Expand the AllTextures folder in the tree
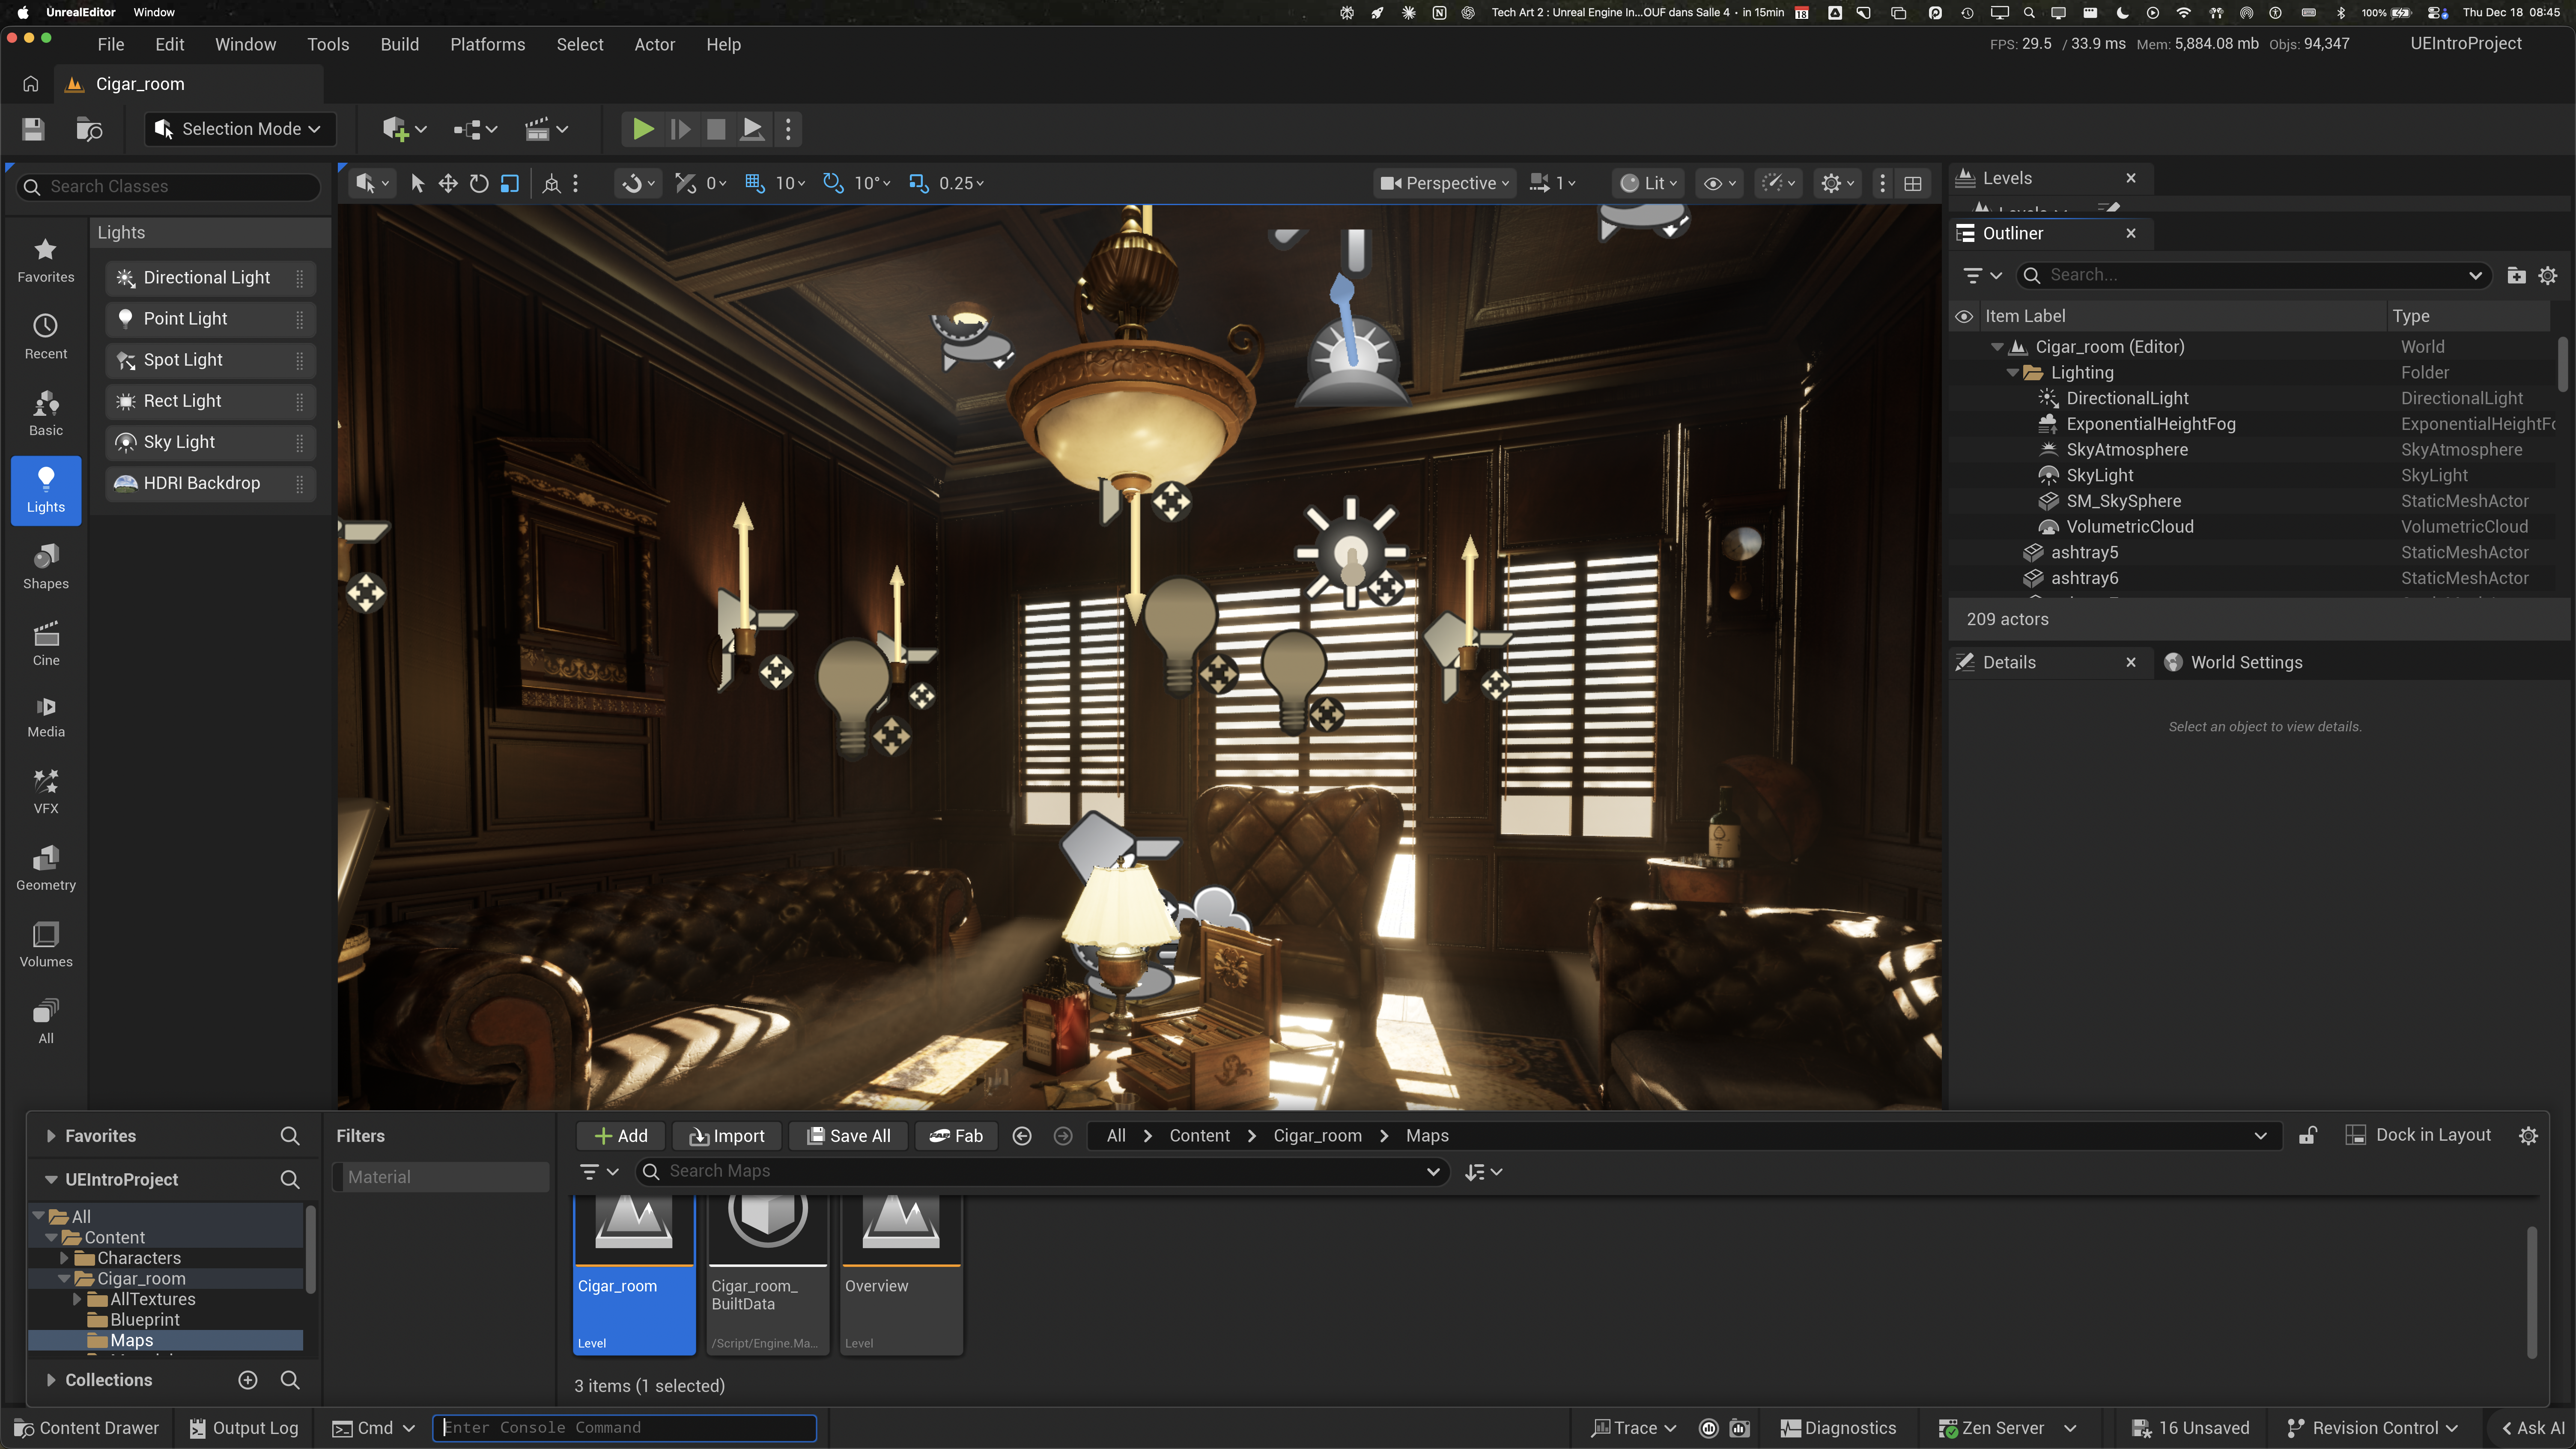2576x1449 pixels. click(77, 1299)
